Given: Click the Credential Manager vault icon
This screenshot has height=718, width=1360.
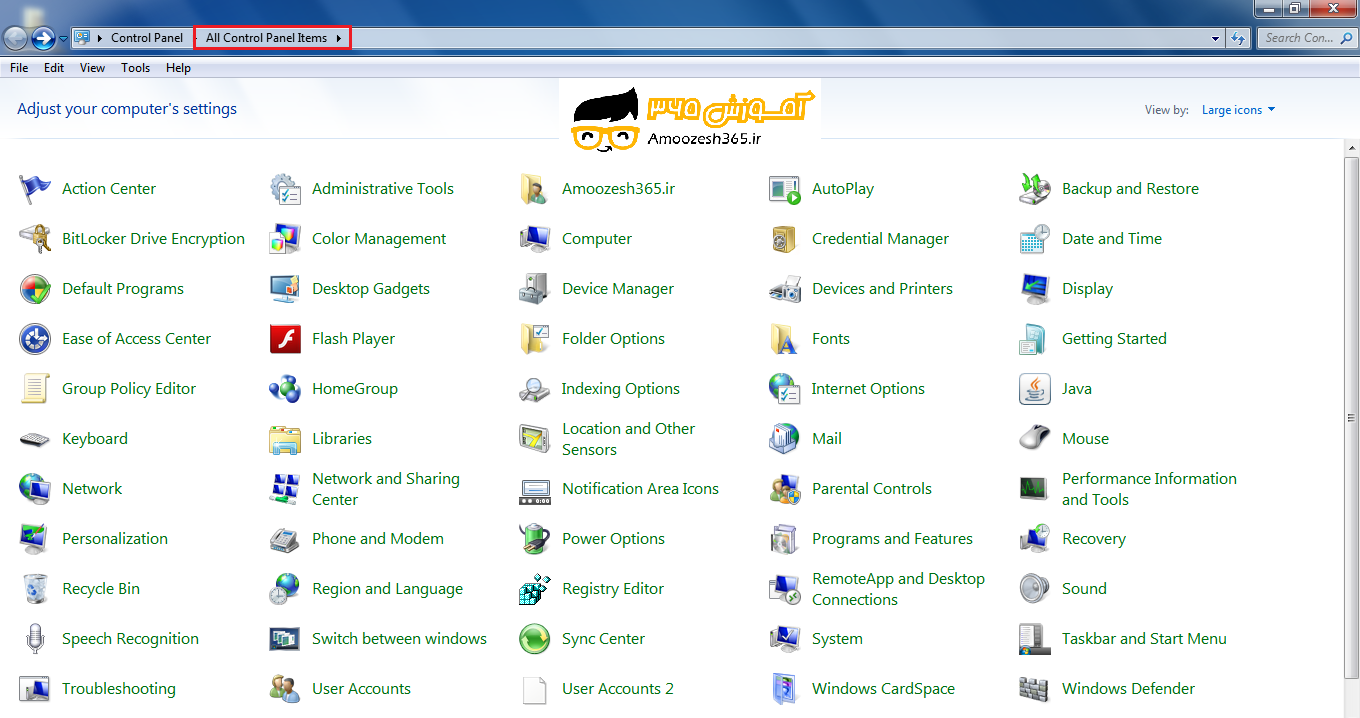Looking at the screenshot, I should pyautogui.click(x=785, y=239).
